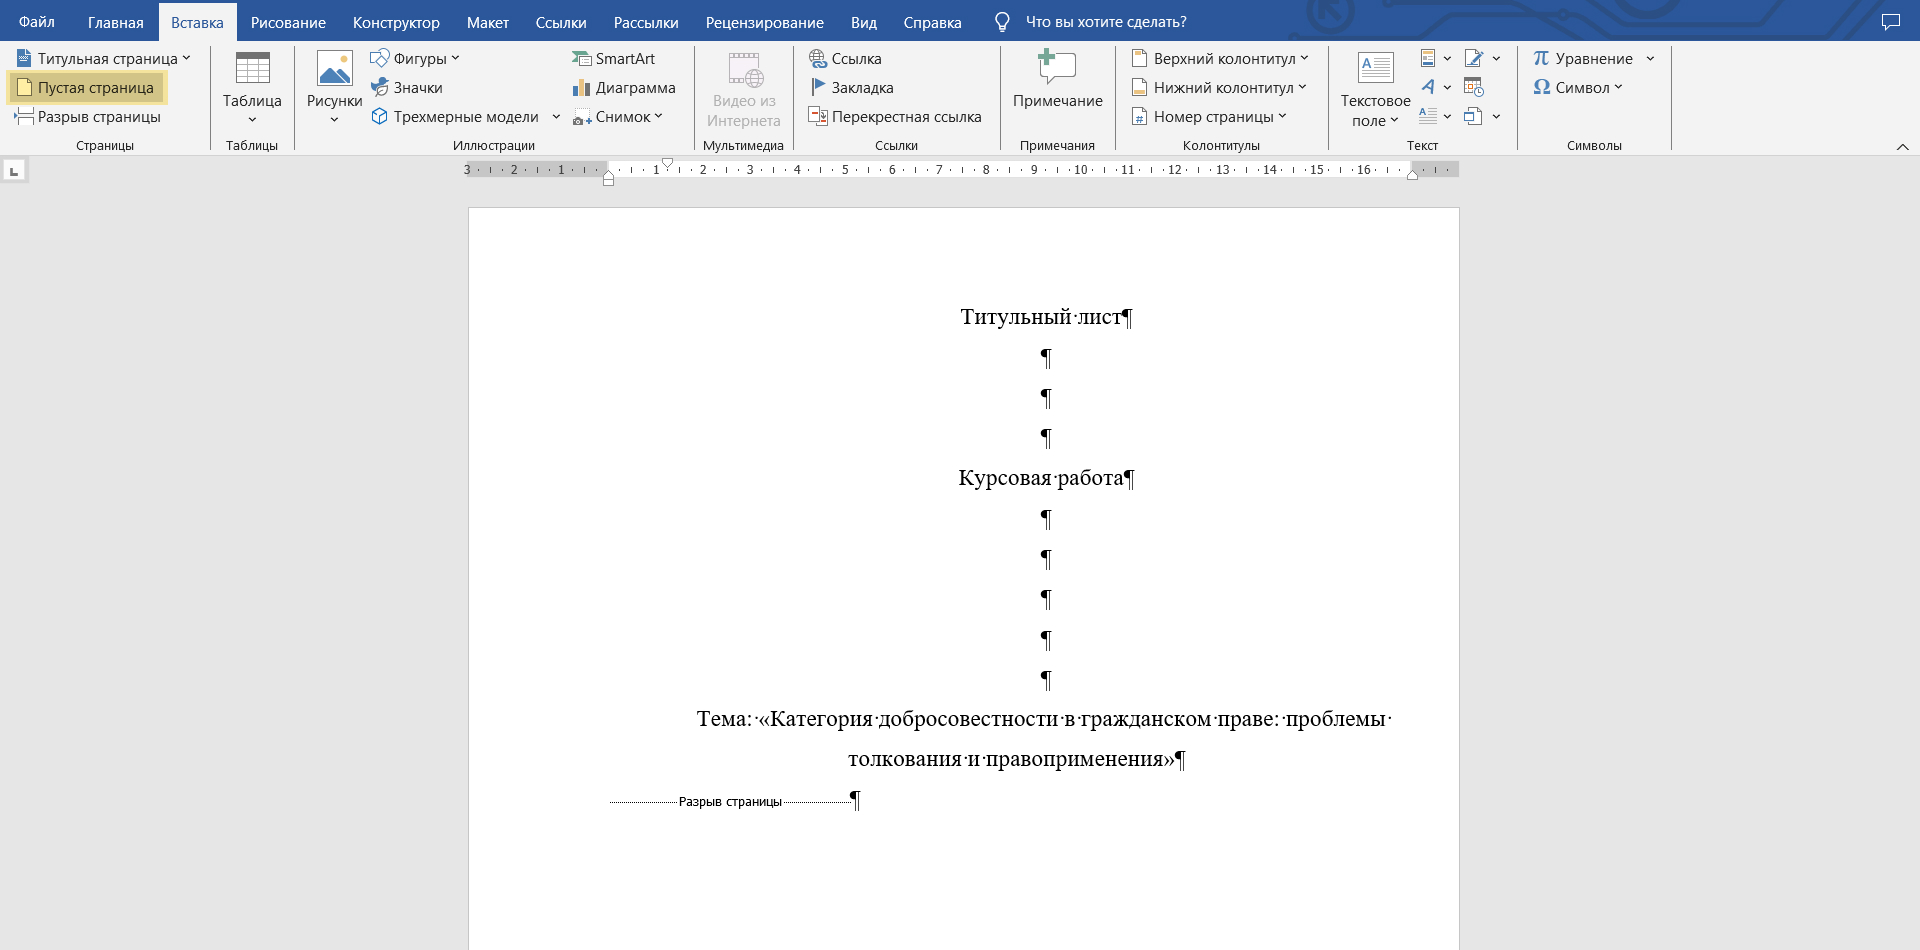Click the 'толкования и правоприменения' line
Viewport: 1920px width, 950px height.
pyautogui.click(x=1016, y=759)
